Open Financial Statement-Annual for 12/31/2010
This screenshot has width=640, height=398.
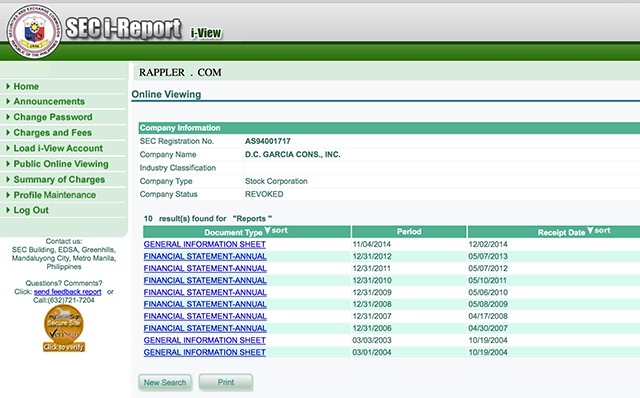(x=205, y=280)
